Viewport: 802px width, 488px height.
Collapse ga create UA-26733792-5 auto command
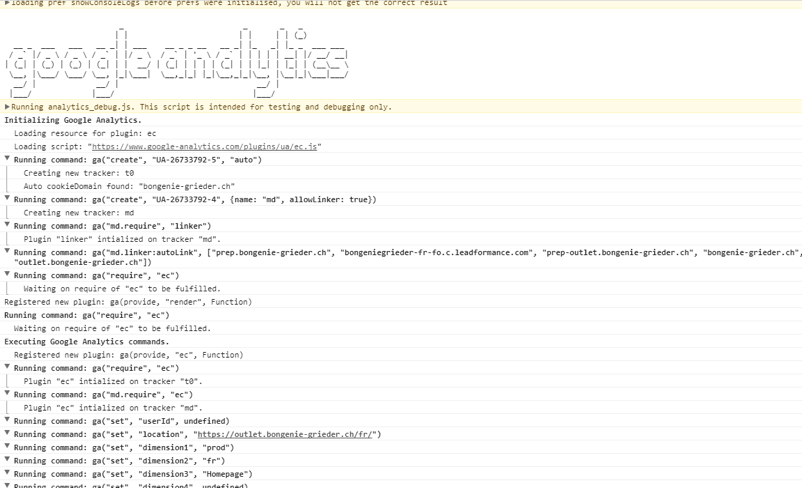(x=7, y=159)
